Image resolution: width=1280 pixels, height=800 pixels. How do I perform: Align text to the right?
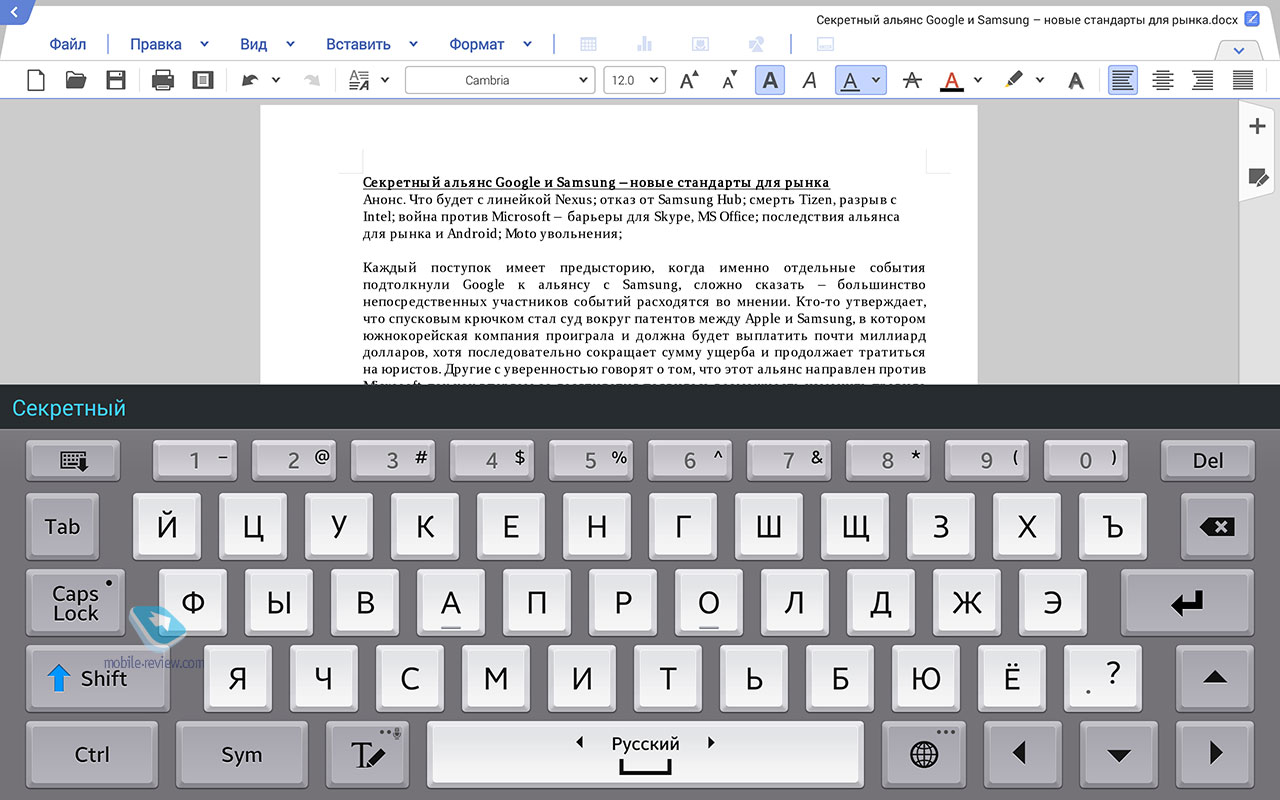1203,80
